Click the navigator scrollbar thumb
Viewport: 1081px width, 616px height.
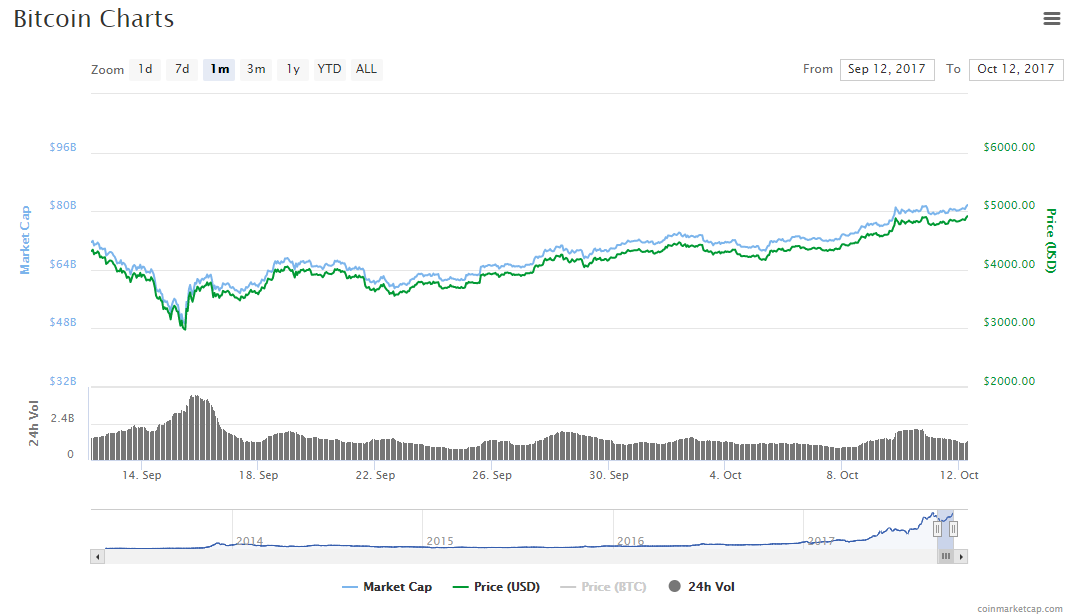[x=945, y=556]
